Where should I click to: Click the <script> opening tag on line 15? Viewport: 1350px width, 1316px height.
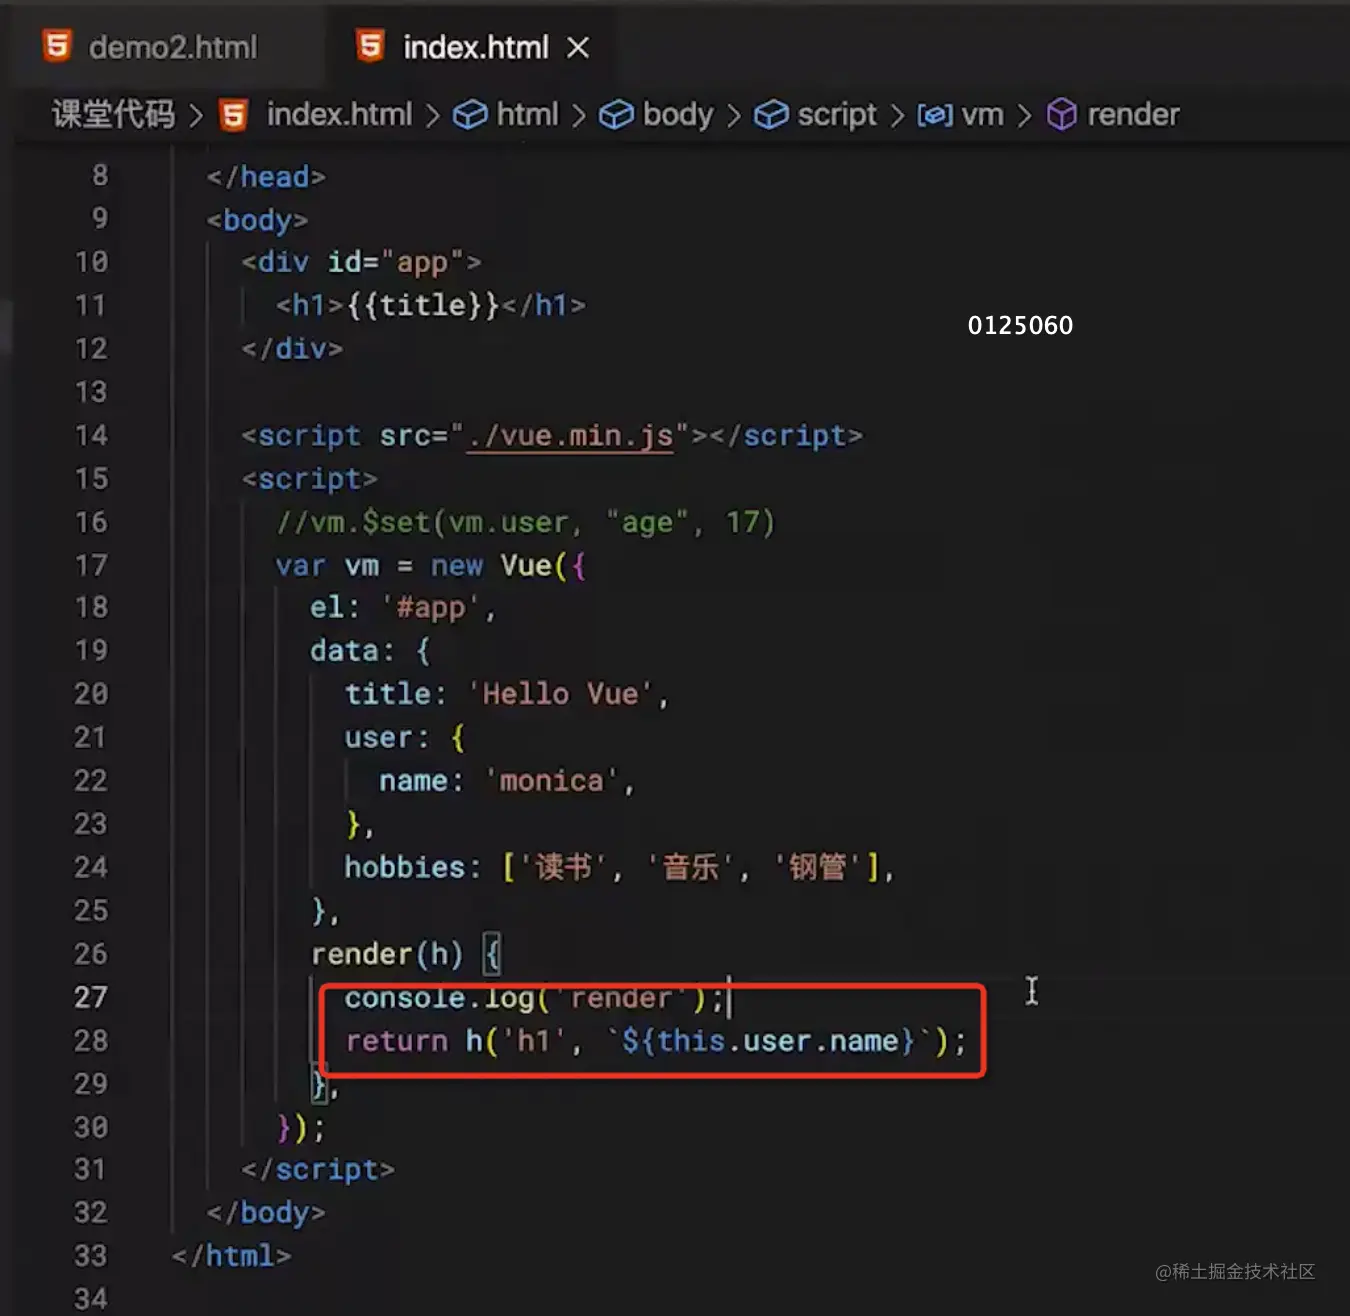[309, 479]
